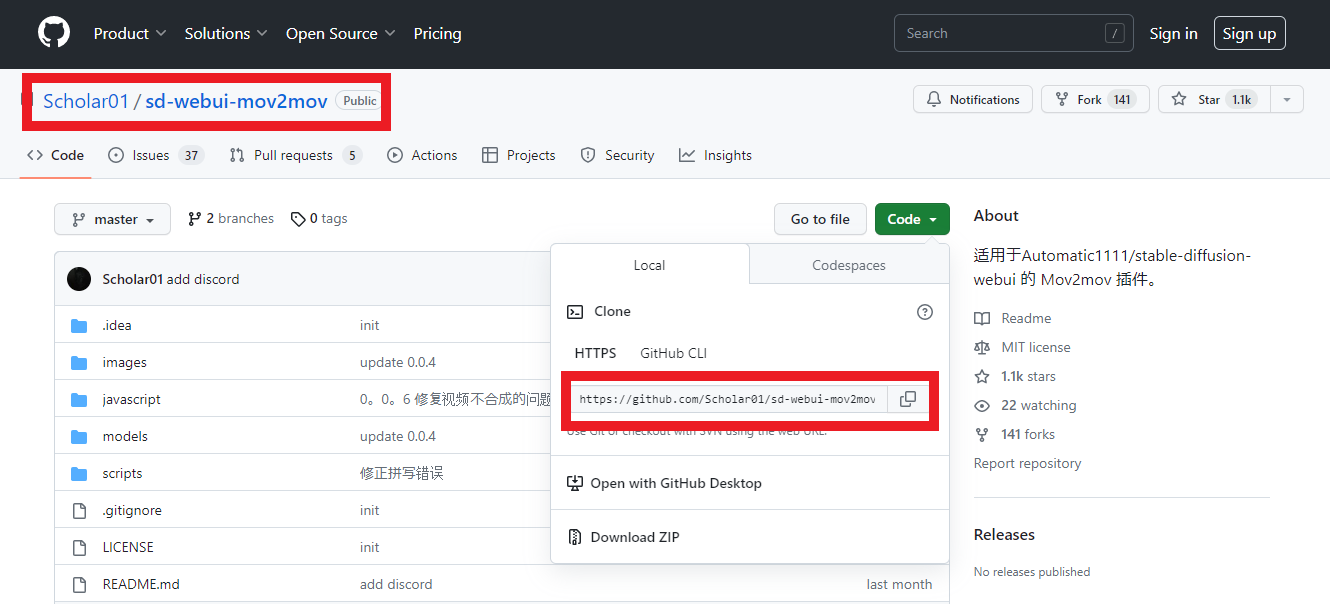Open Scholar01's avatar next to commit
1330x604 pixels.
[79, 279]
